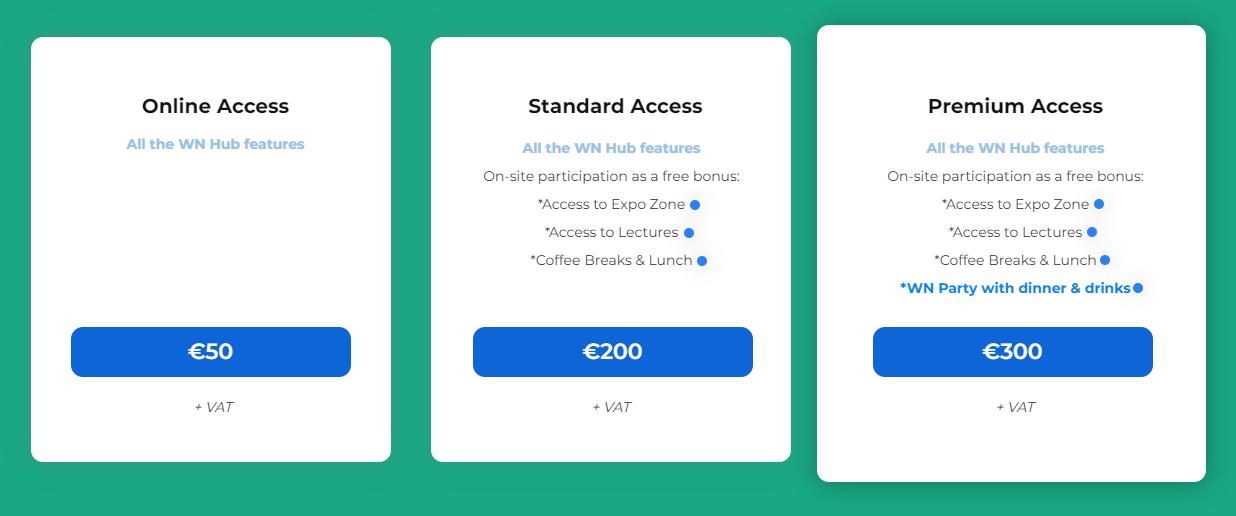The image size is (1236, 516).
Task: Click blue dot beside Premium Access to Expo Zone
Action: tap(1099, 204)
